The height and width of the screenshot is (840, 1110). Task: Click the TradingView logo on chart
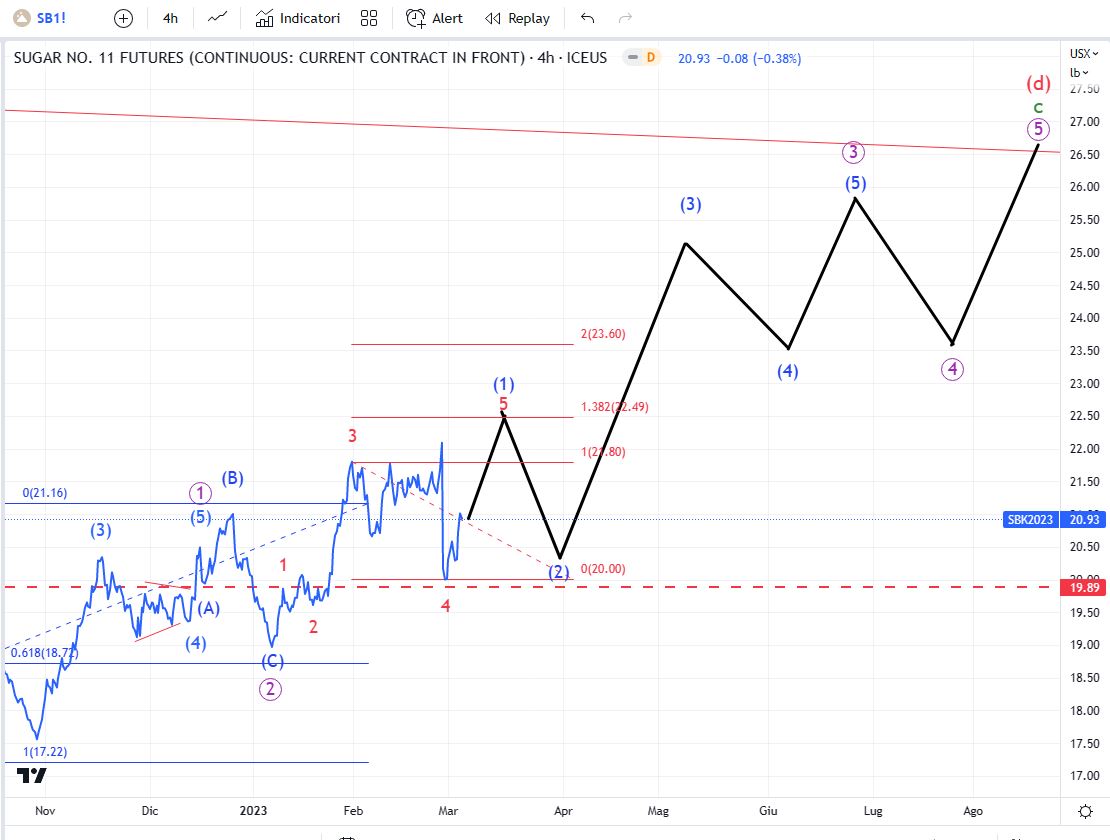(x=32, y=776)
